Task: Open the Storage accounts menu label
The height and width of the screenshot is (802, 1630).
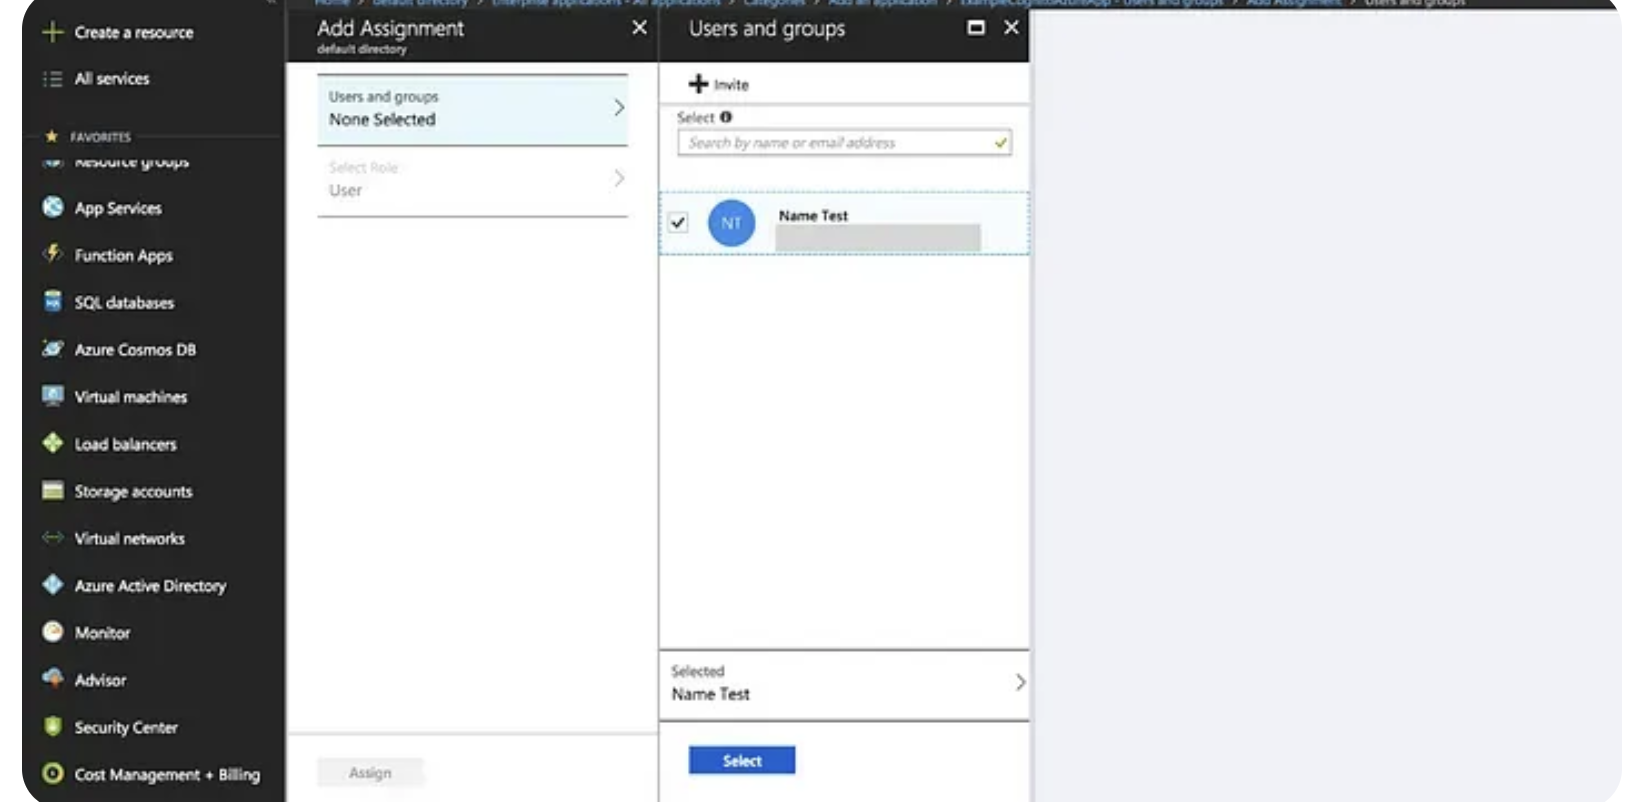Action: [x=133, y=491]
